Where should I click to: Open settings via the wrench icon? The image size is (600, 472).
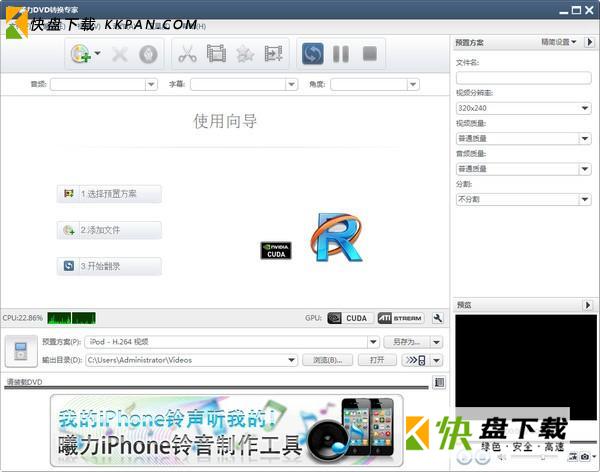pos(438,318)
